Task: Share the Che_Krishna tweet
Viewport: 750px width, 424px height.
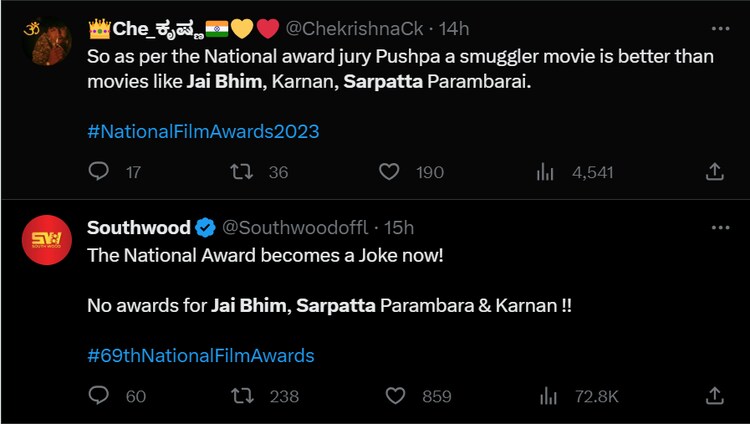Action: (x=715, y=172)
